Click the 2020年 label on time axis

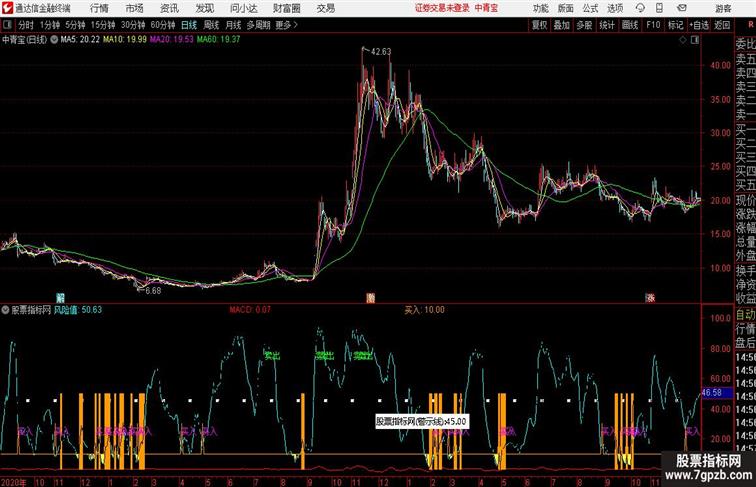pos(14,482)
